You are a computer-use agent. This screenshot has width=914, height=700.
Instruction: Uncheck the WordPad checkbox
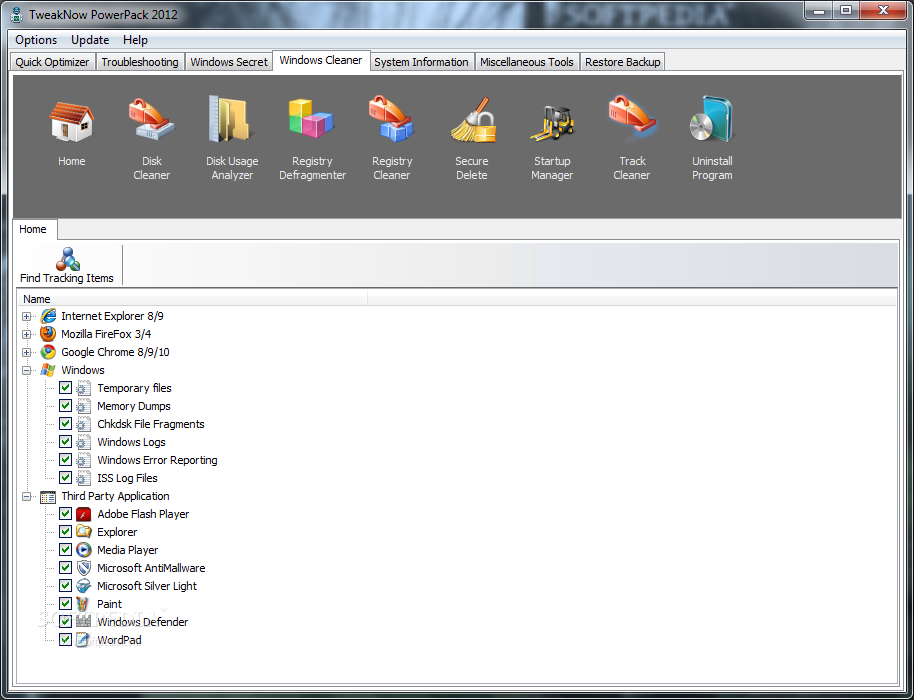[65, 640]
